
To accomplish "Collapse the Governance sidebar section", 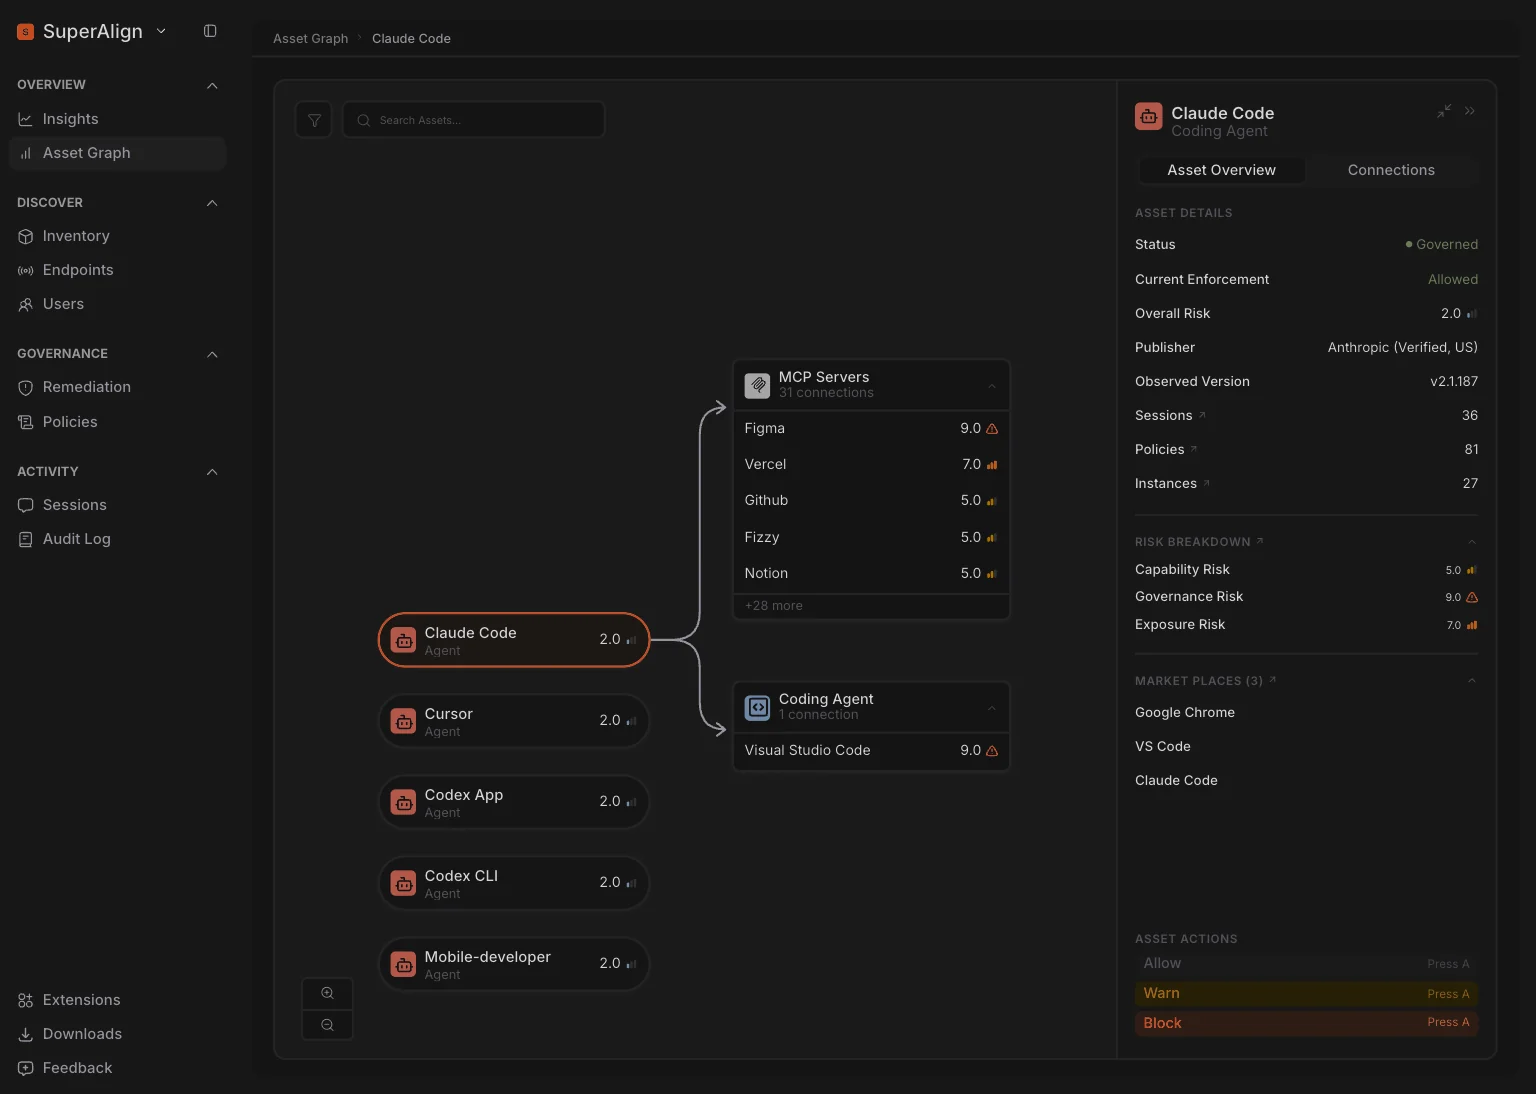I will click(x=212, y=354).
